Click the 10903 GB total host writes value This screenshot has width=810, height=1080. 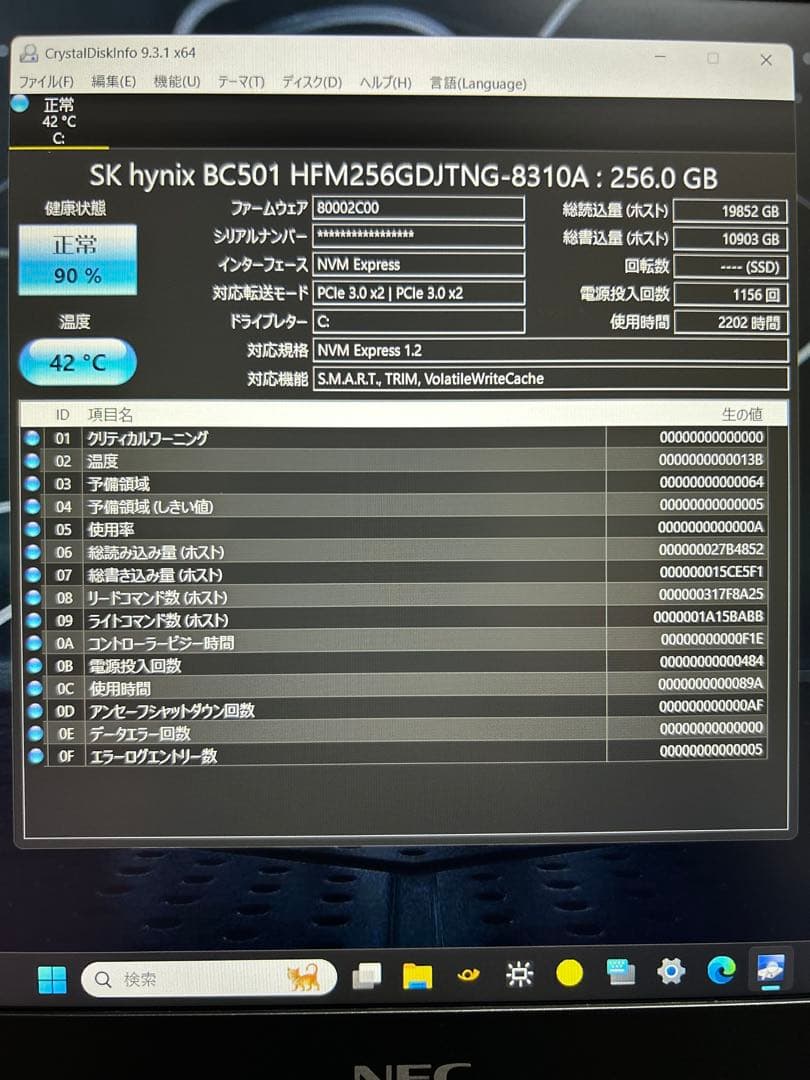click(730, 239)
